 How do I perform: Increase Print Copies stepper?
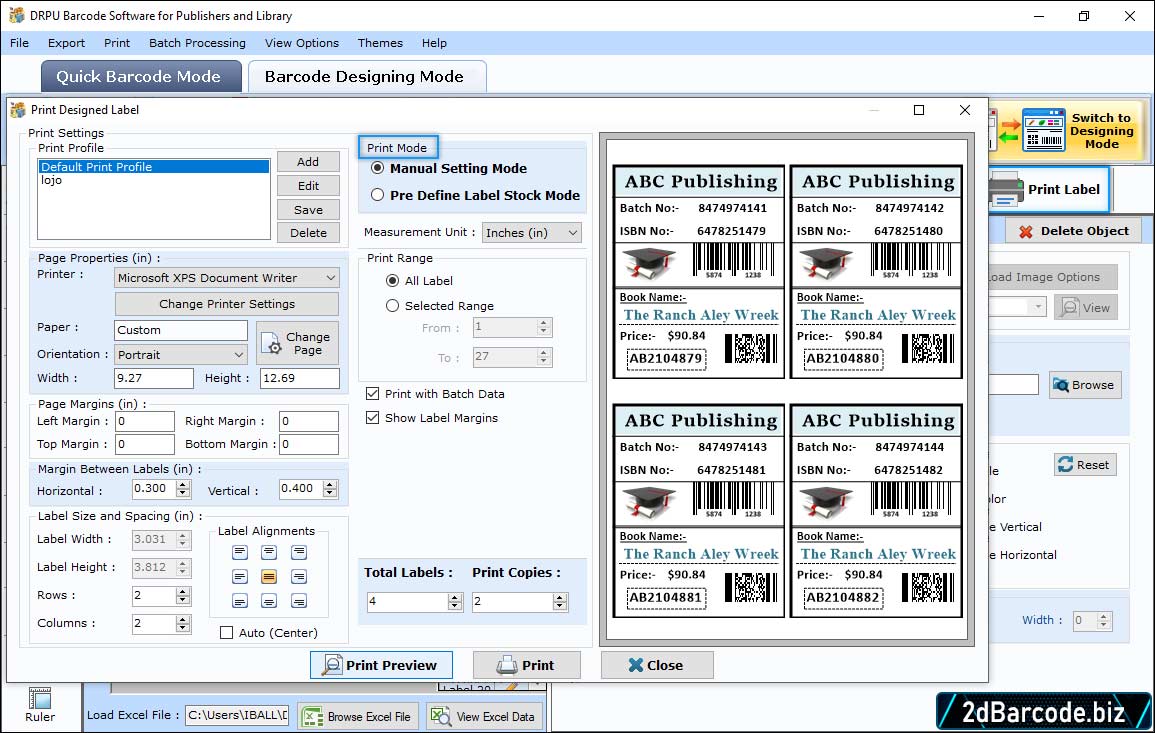tap(561, 597)
